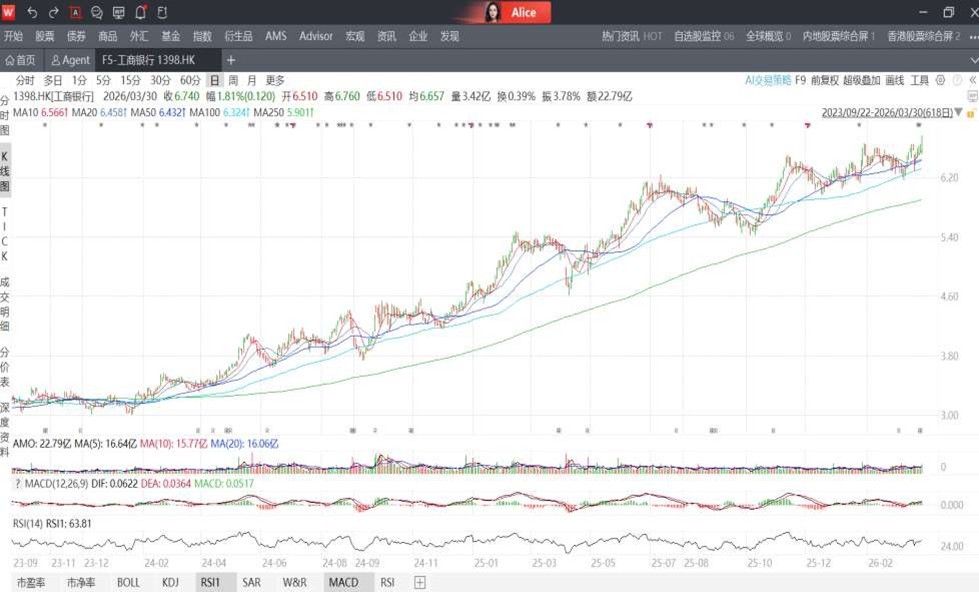
Task: Open the chat message bubble icon
Action: [97, 12]
